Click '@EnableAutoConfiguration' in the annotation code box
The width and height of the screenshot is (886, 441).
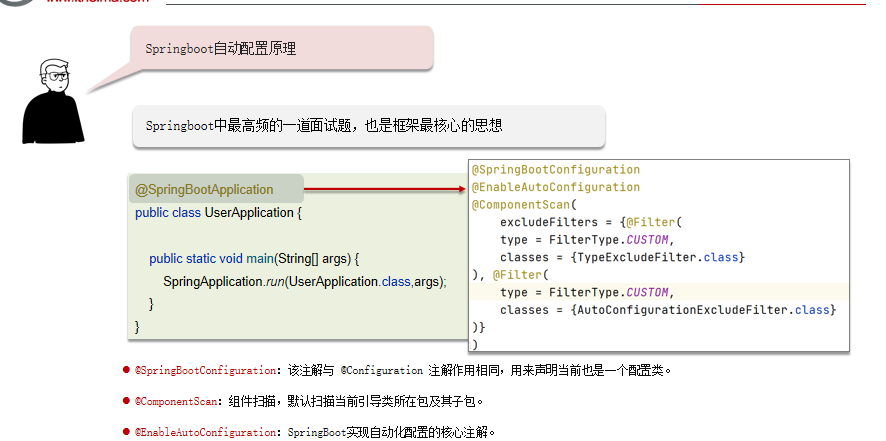coord(556,187)
